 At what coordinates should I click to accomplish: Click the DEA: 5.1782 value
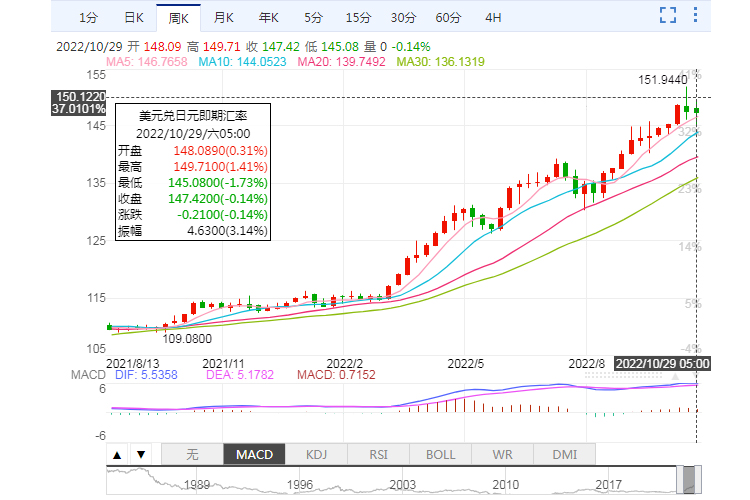tap(240, 375)
